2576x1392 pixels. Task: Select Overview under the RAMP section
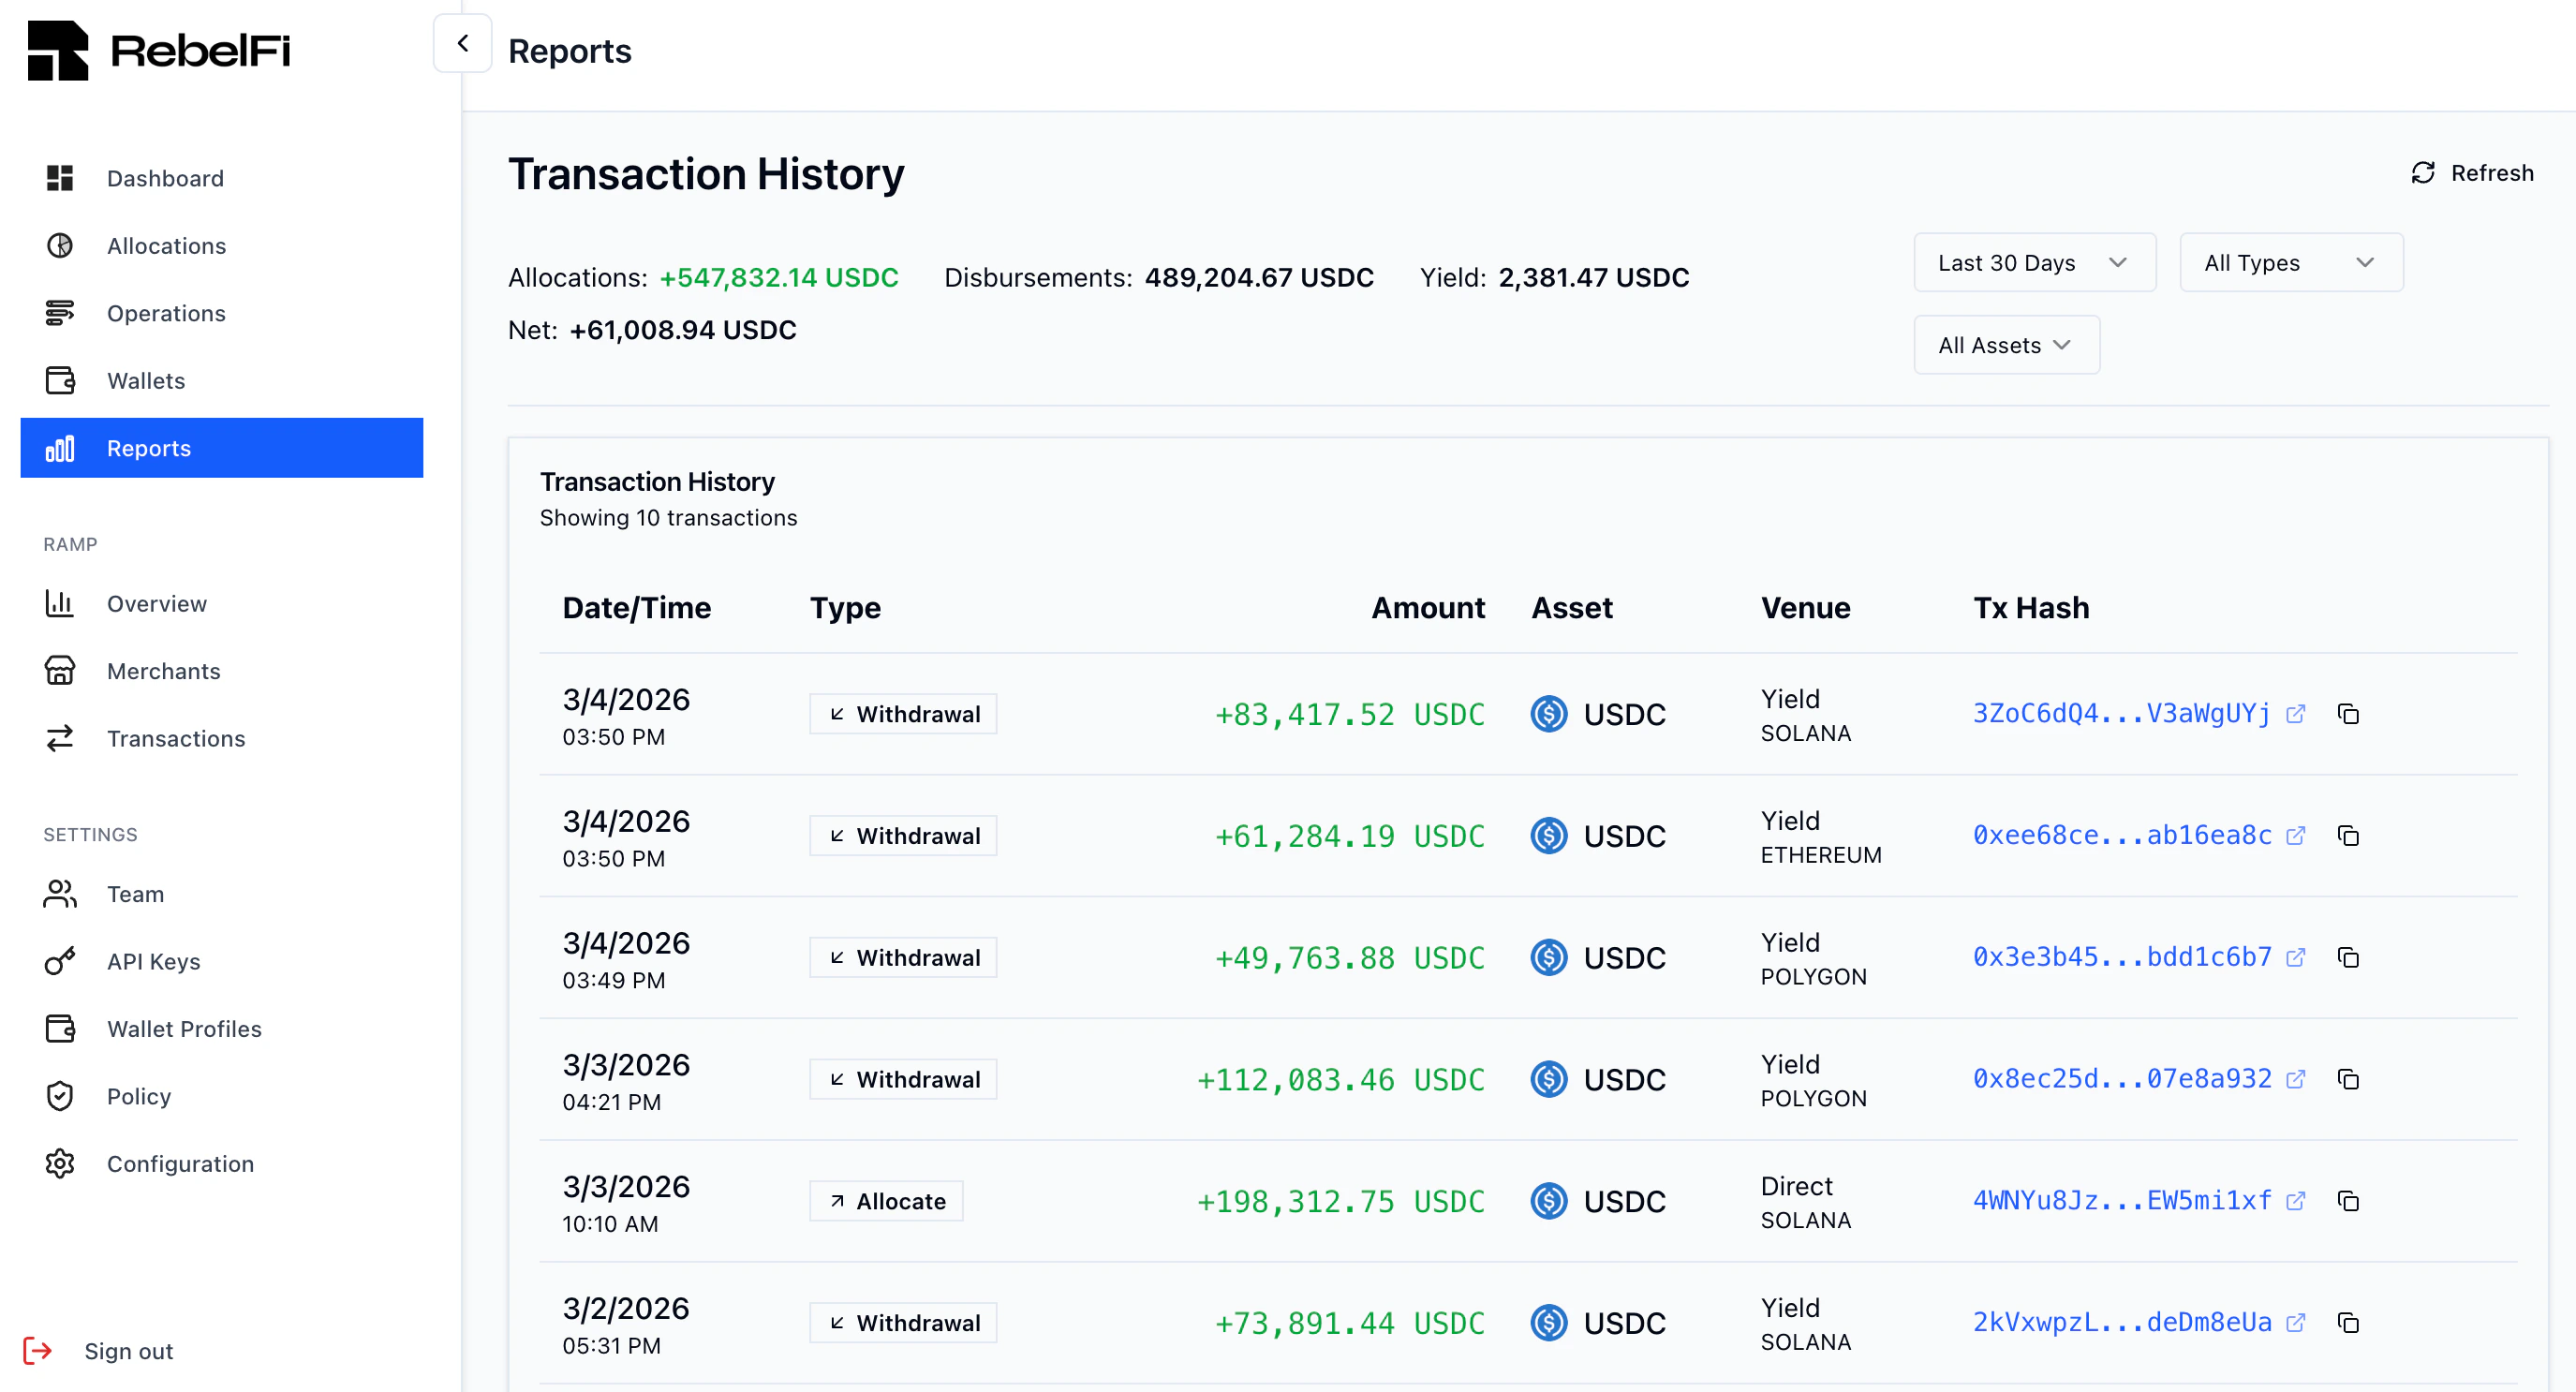pos(60,604)
